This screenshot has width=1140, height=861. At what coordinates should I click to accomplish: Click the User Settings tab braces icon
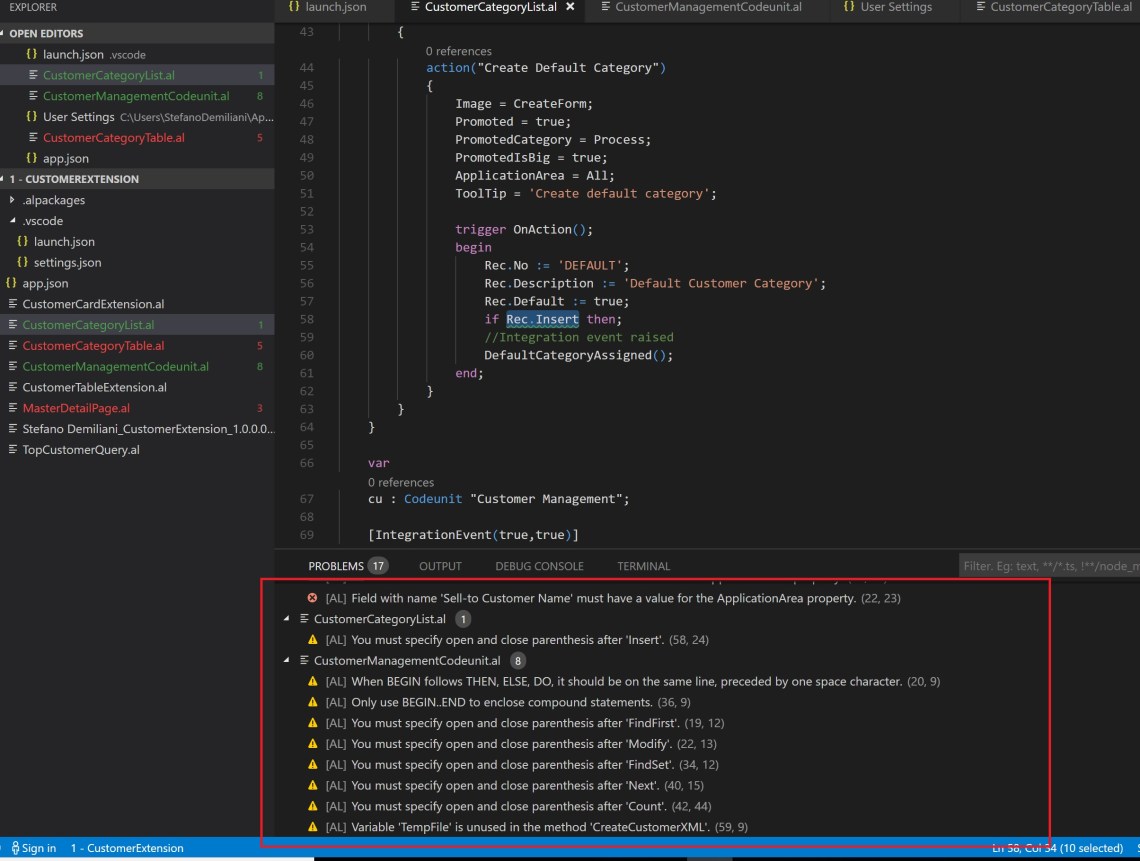click(849, 7)
